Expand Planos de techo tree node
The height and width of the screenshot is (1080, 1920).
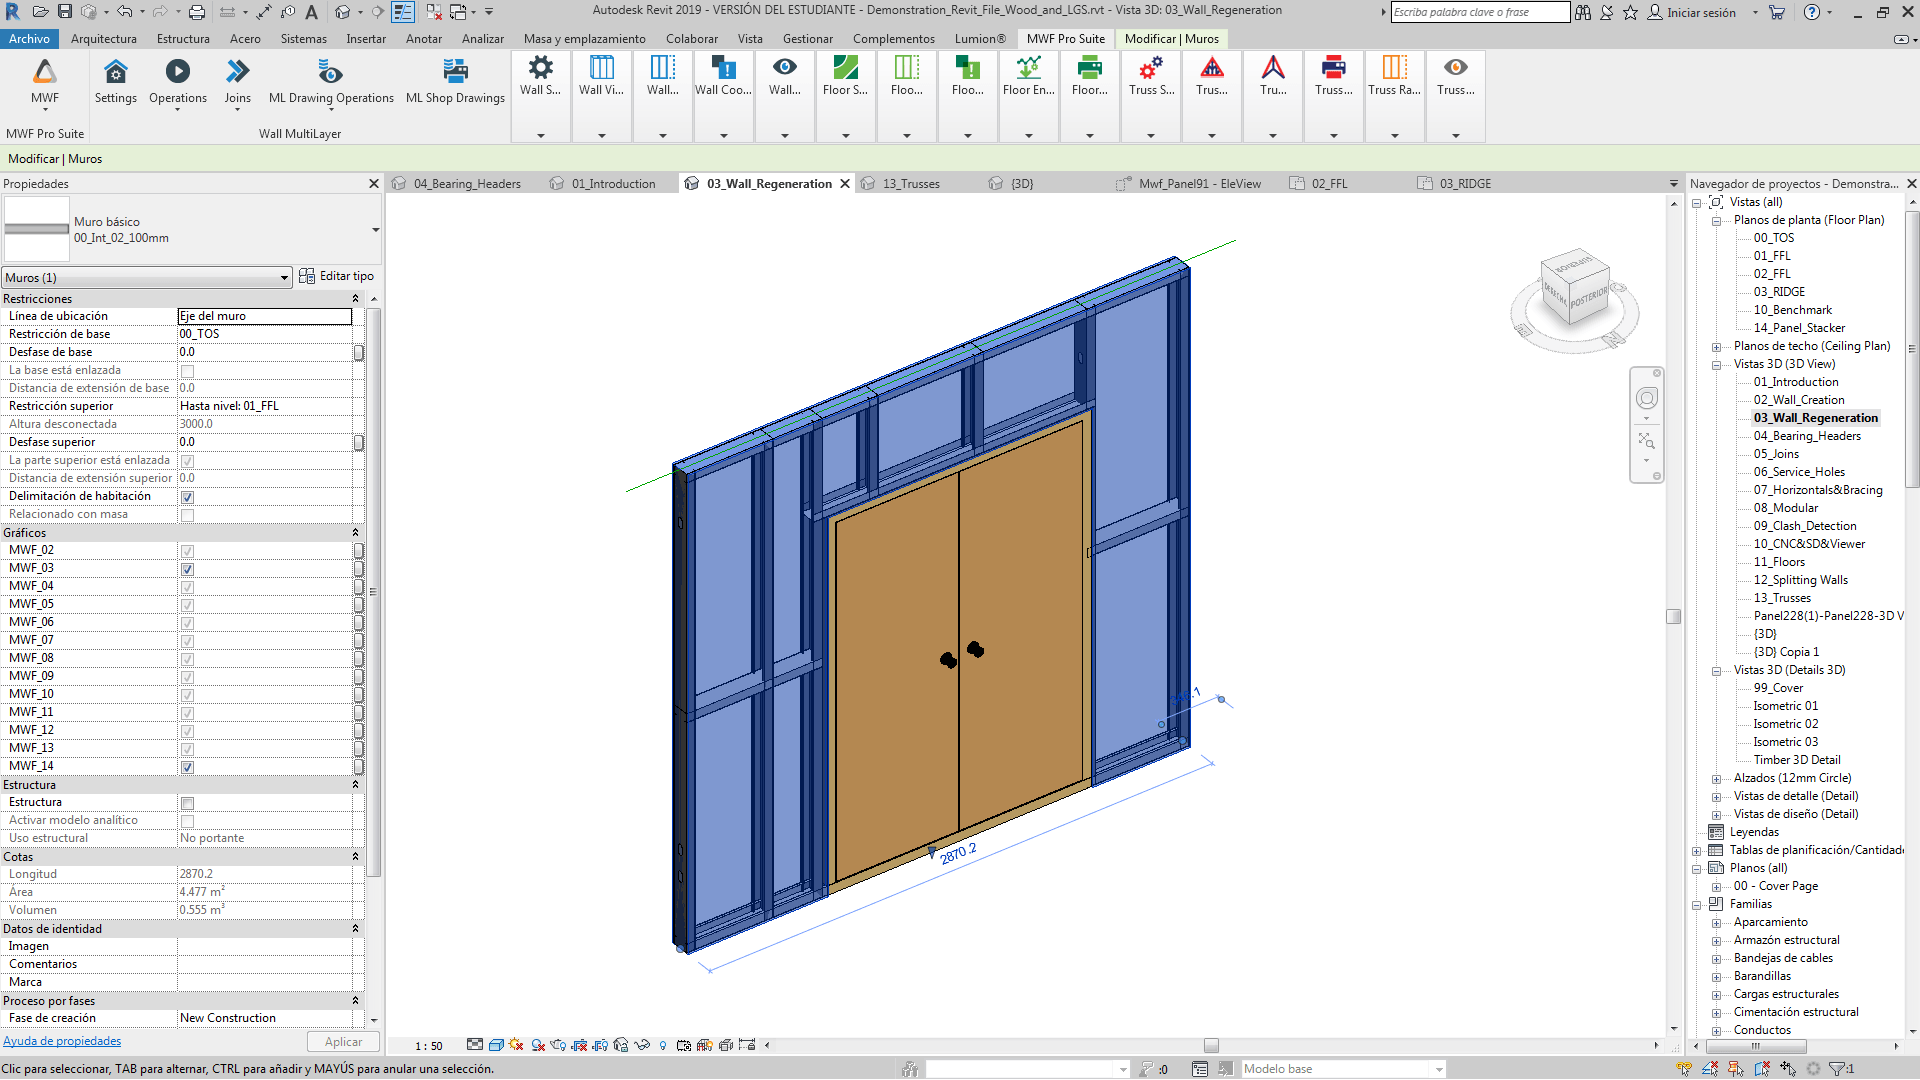[x=1717, y=347]
